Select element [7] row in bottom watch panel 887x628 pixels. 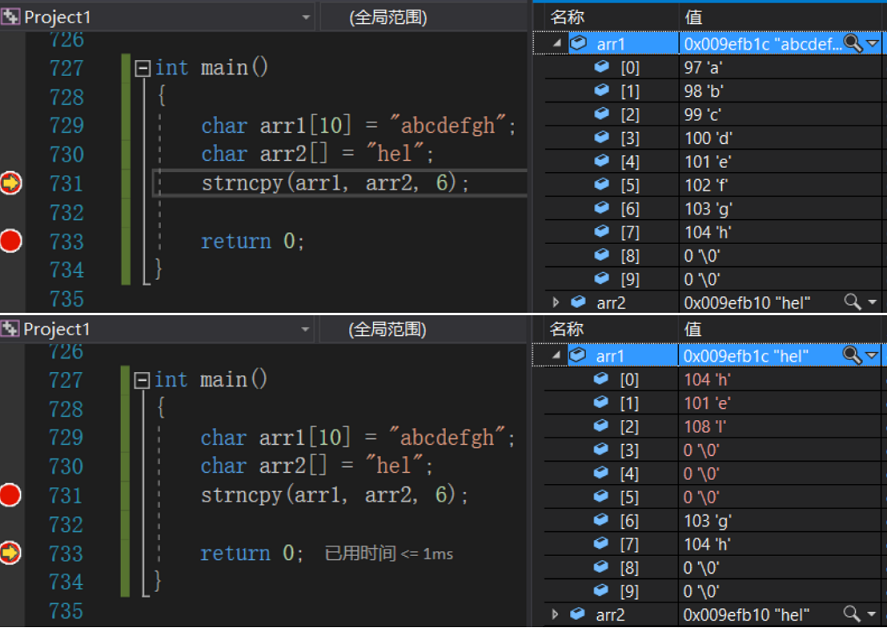click(x=712, y=544)
